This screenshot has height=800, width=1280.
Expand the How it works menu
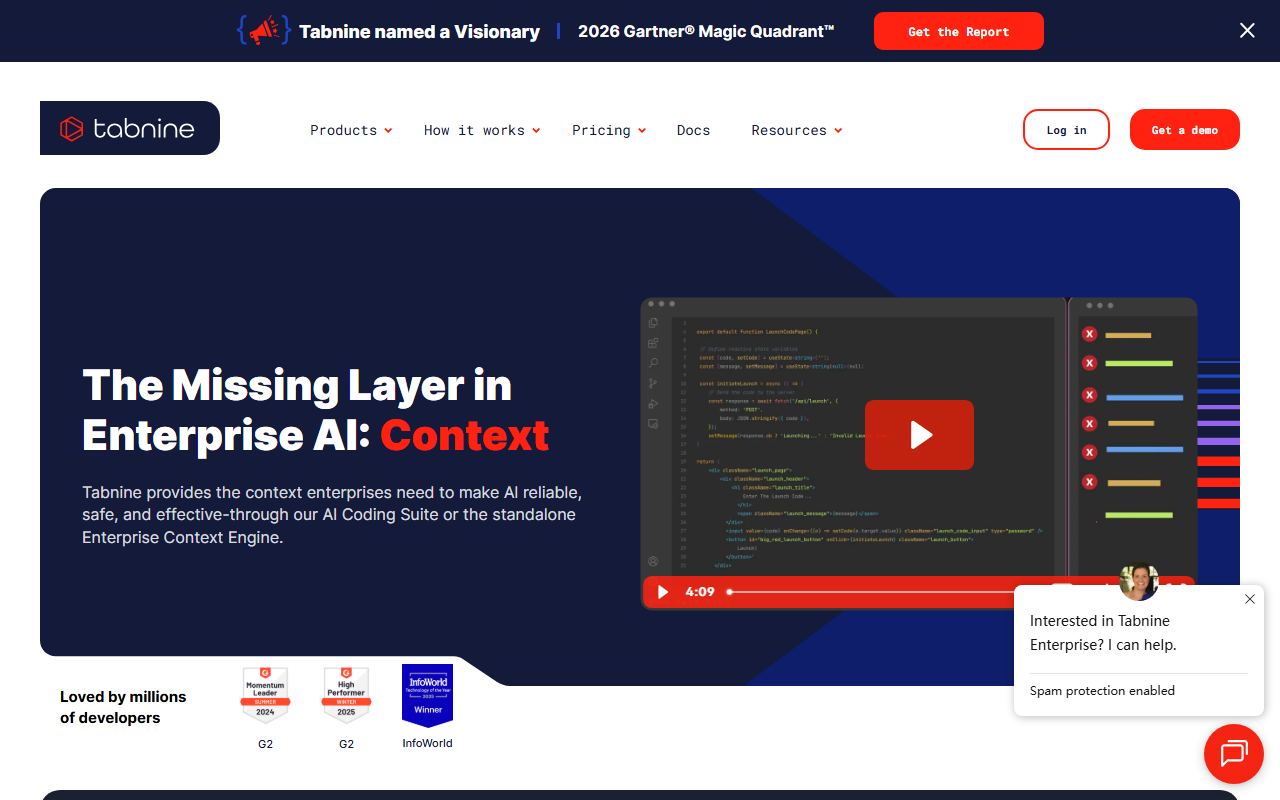point(482,130)
